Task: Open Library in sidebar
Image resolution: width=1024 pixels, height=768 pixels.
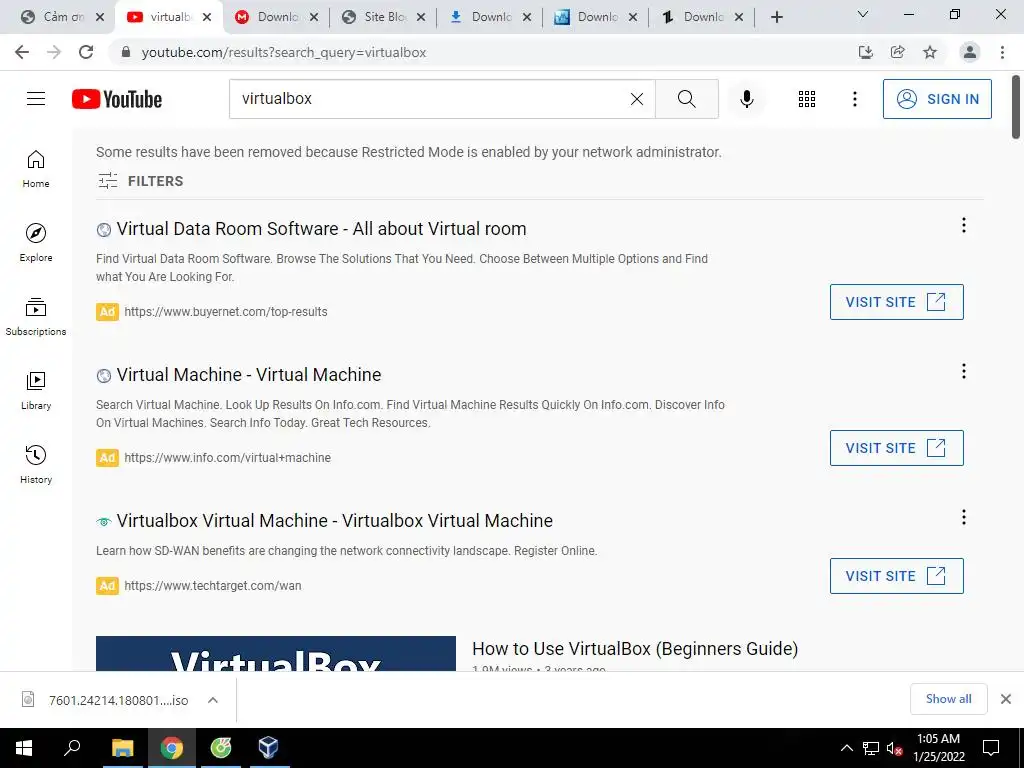Action: 36,391
